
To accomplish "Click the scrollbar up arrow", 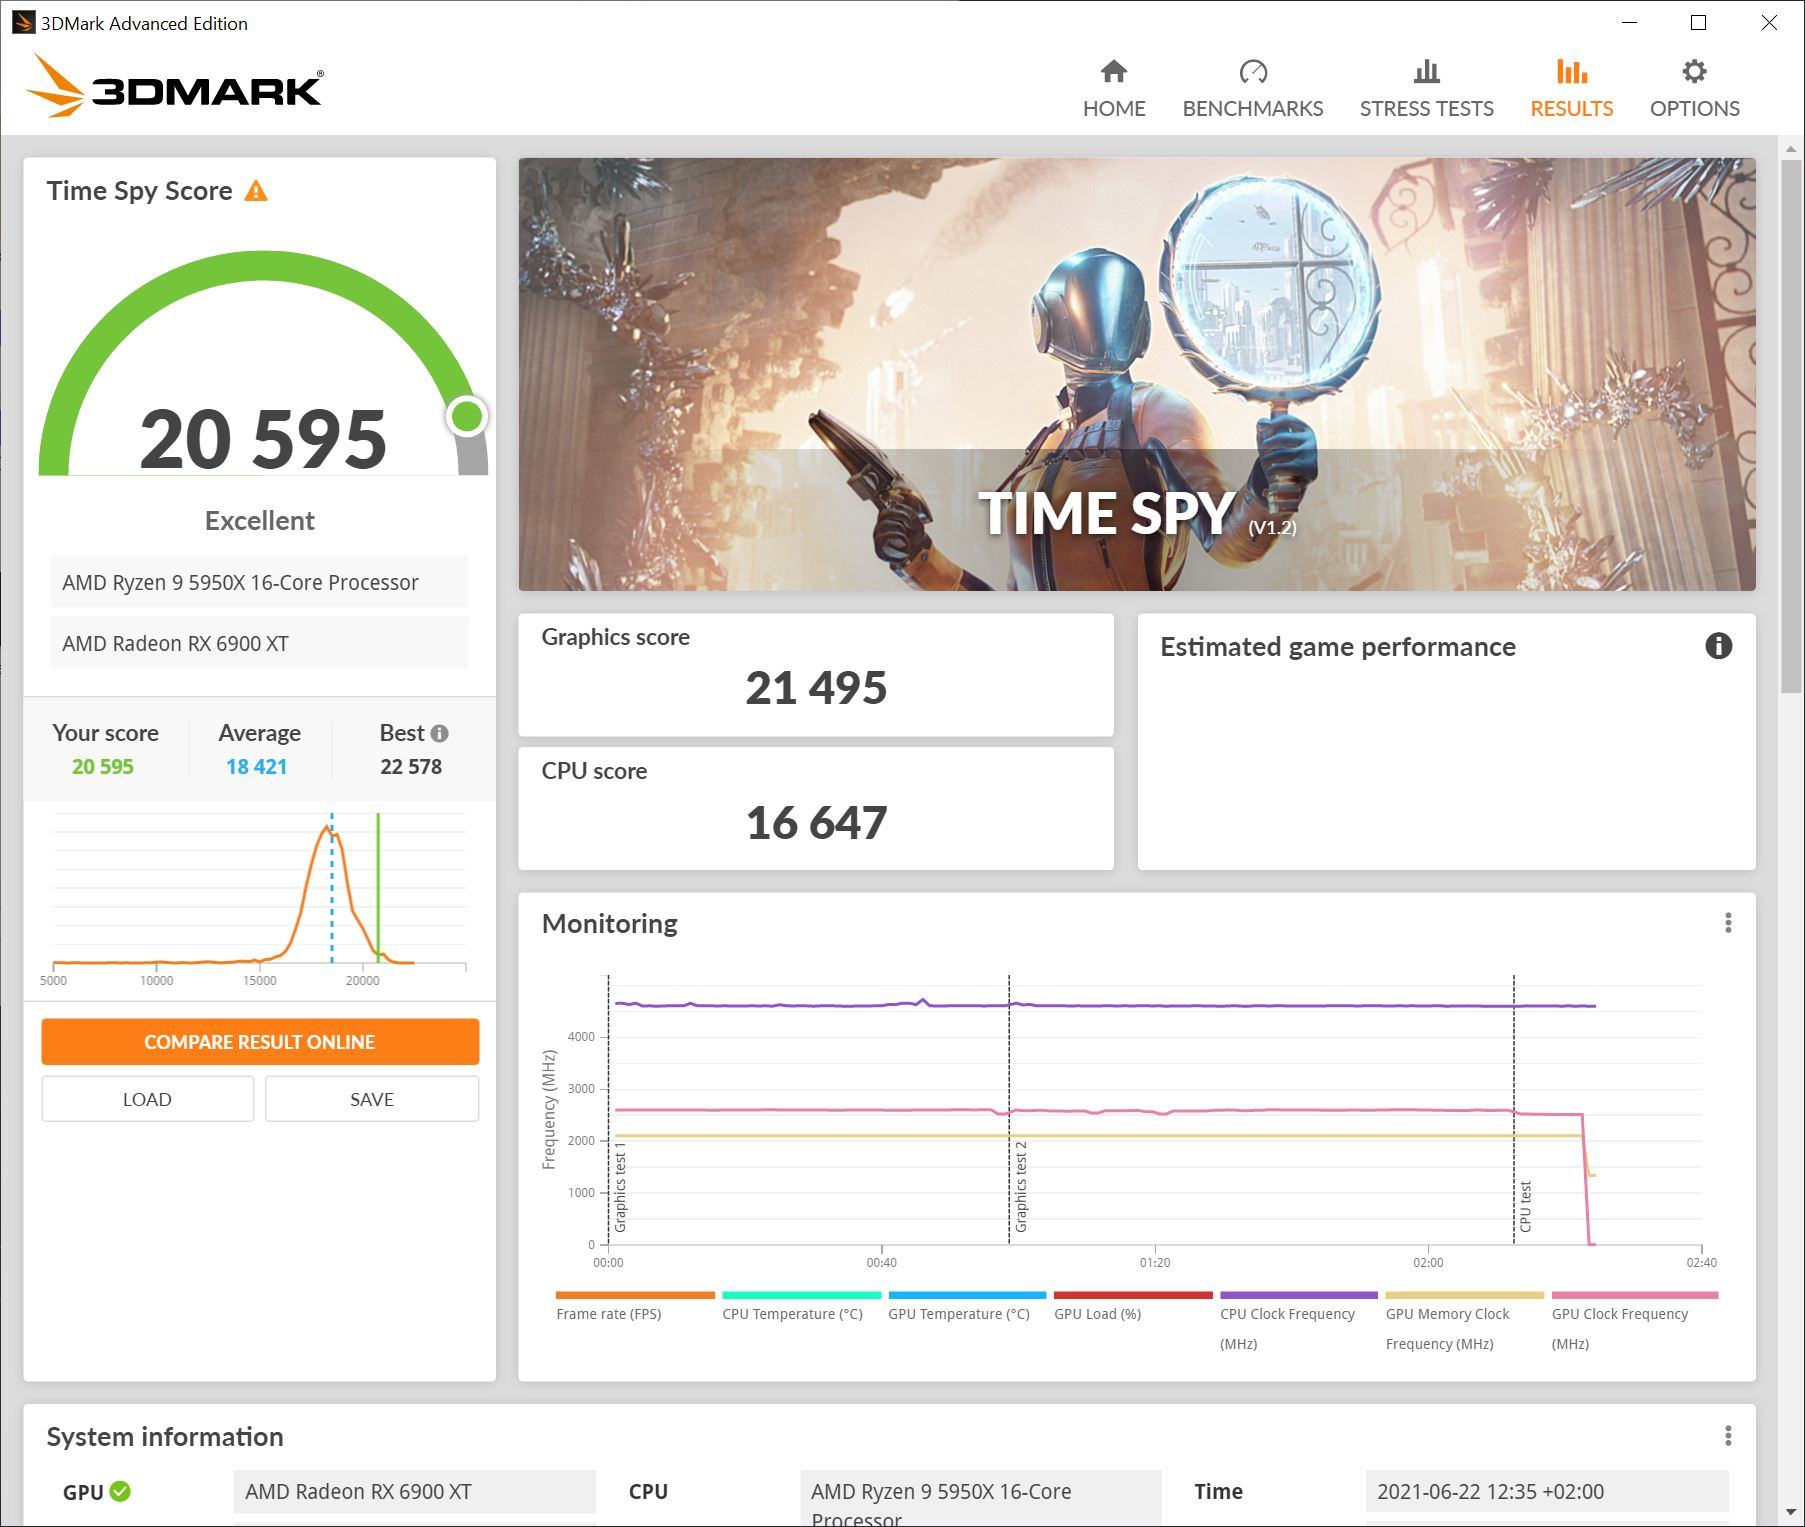I will pyautogui.click(x=1791, y=148).
